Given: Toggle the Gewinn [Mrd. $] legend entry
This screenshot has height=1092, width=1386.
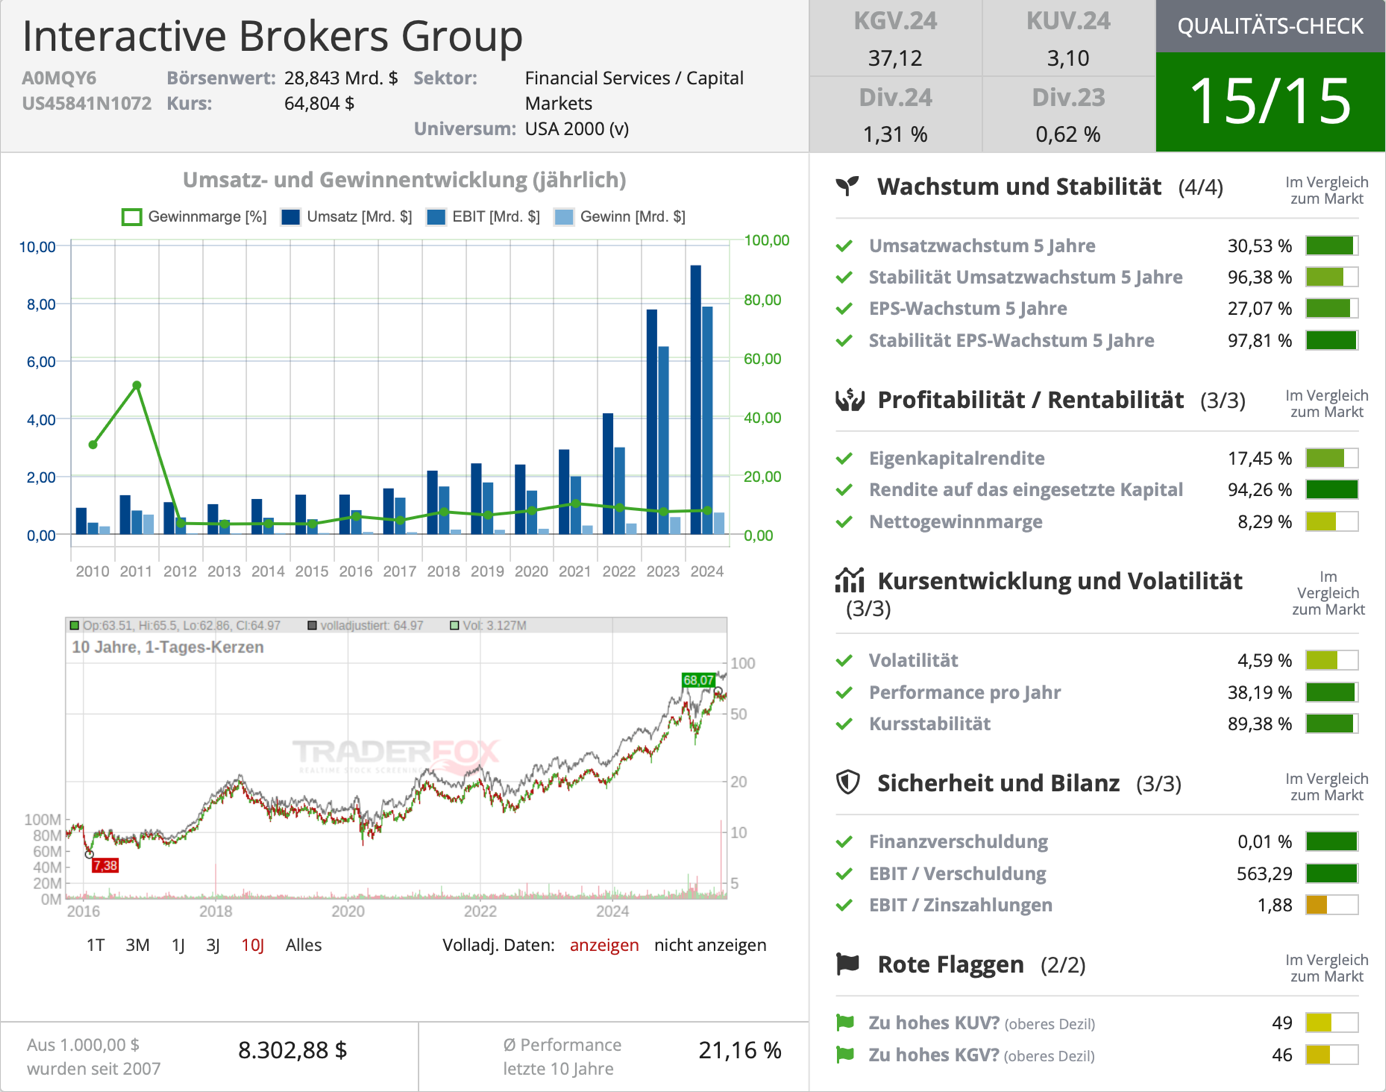Looking at the screenshot, I should 620,217.
